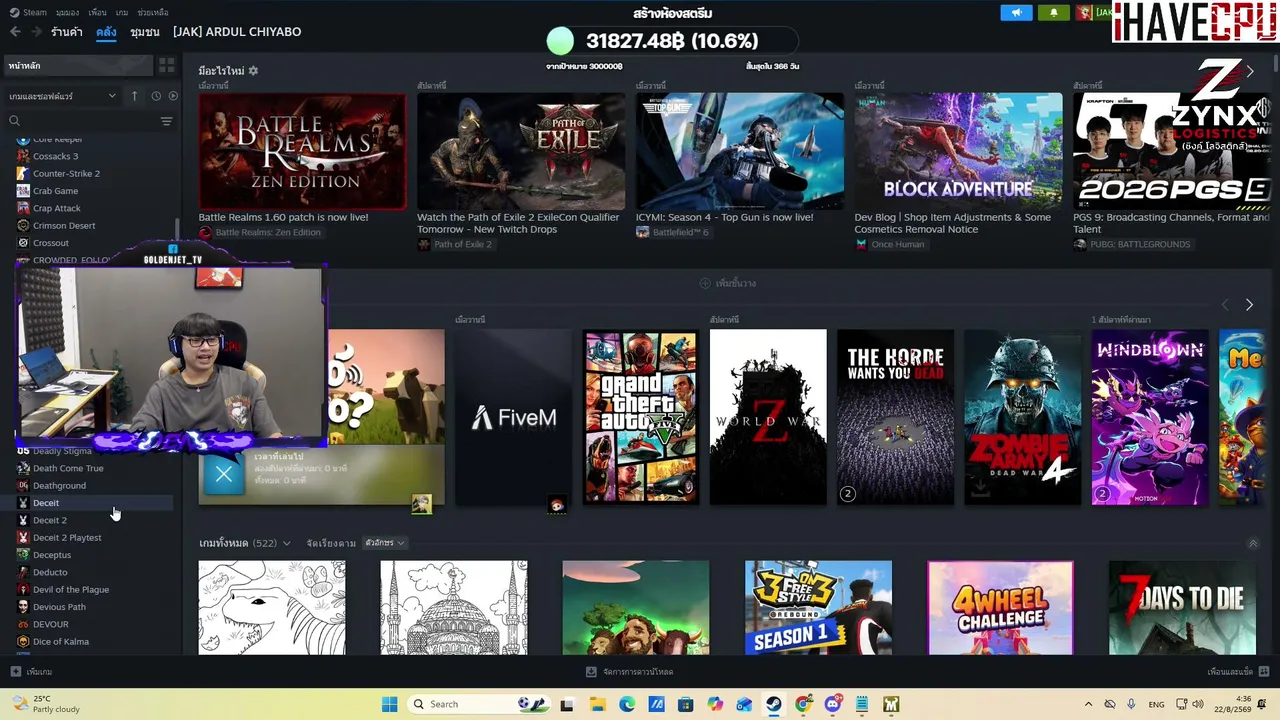Screen dimensions: 1280x720
Task: Show next recent games with the right arrow
Action: pos(1249,305)
